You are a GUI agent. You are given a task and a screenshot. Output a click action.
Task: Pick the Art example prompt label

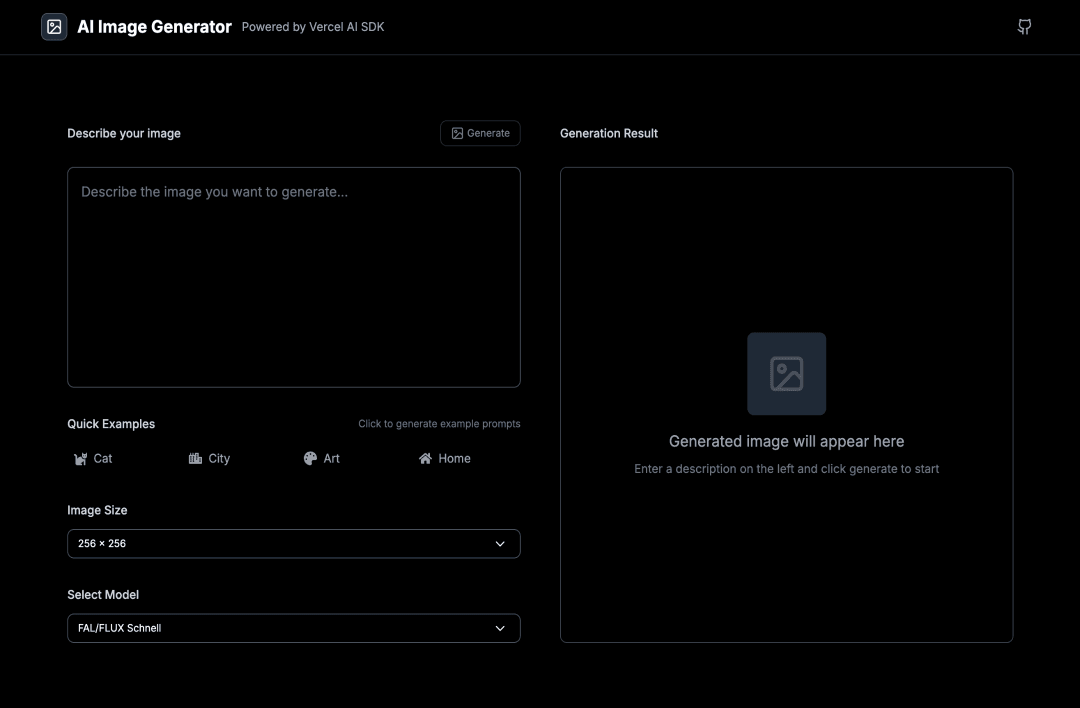pyautogui.click(x=332, y=459)
